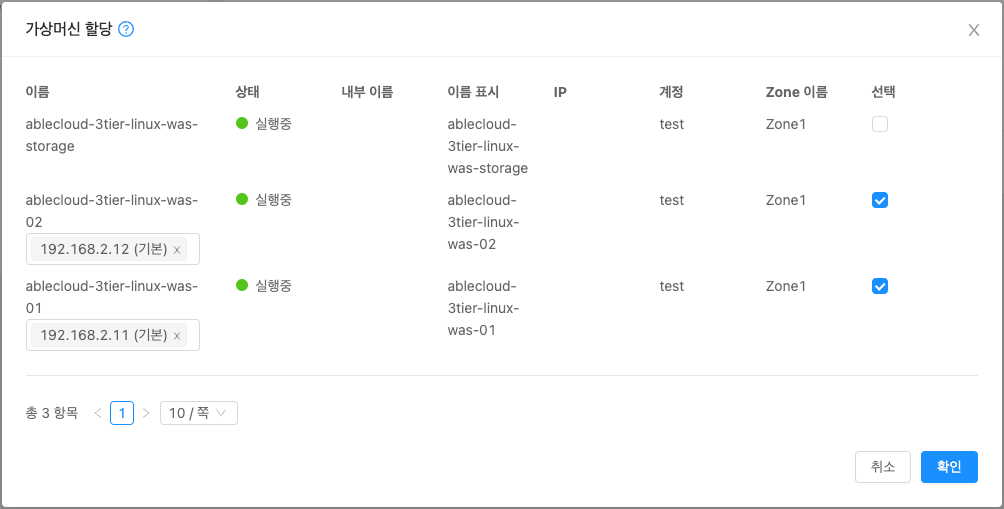
Task: Click the 확인 confirm button
Action: coord(949,467)
